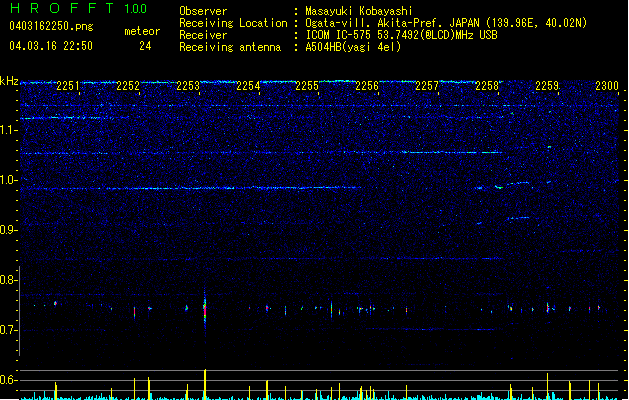Image resolution: width=629 pixels, height=400 pixels.
Task: Click the 2256 time marker
Action: click(367, 86)
